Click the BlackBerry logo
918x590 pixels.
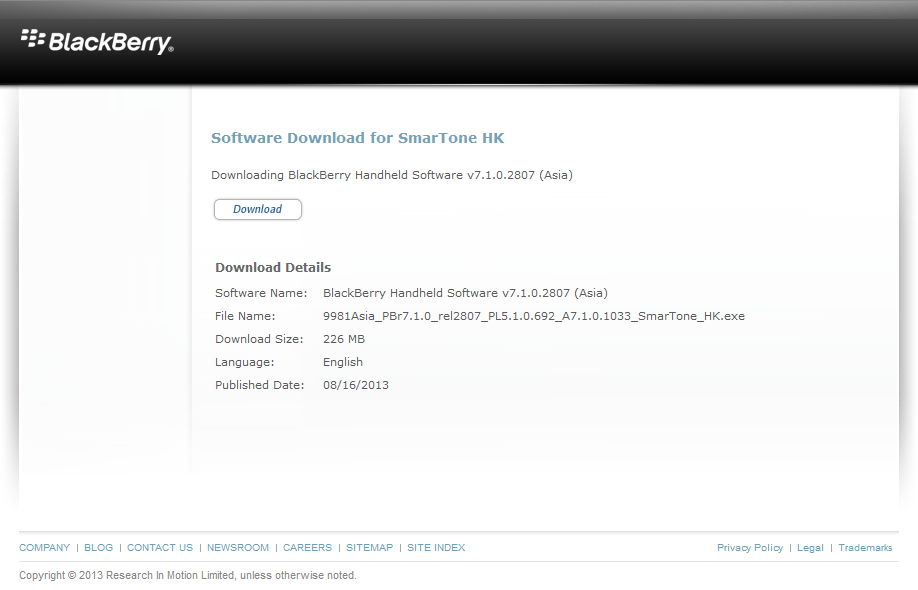(97, 42)
